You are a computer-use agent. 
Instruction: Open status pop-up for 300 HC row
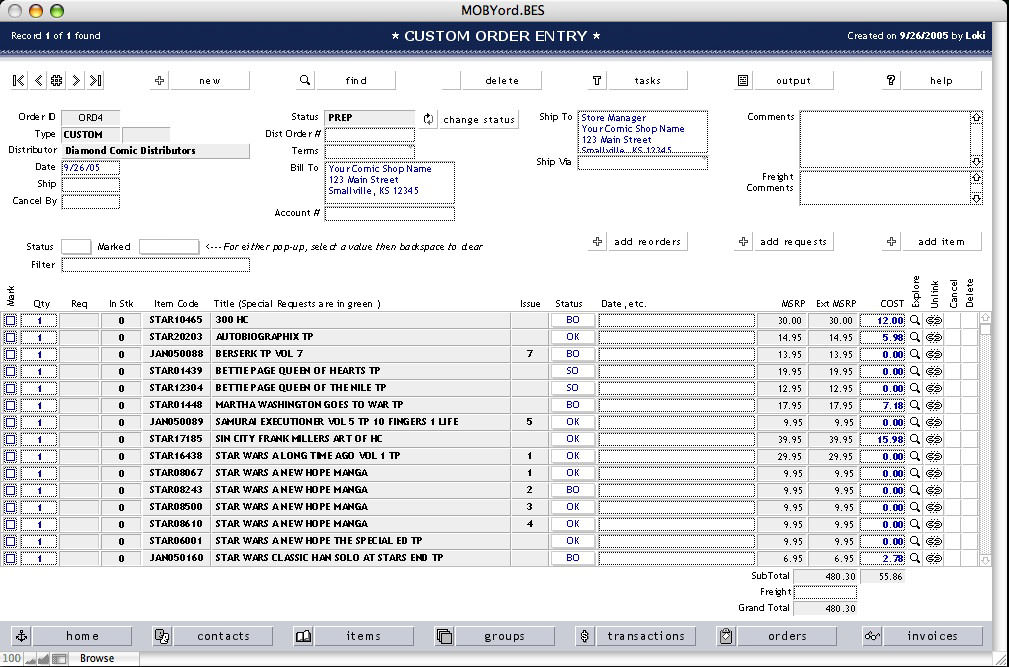tap(573, 320)
